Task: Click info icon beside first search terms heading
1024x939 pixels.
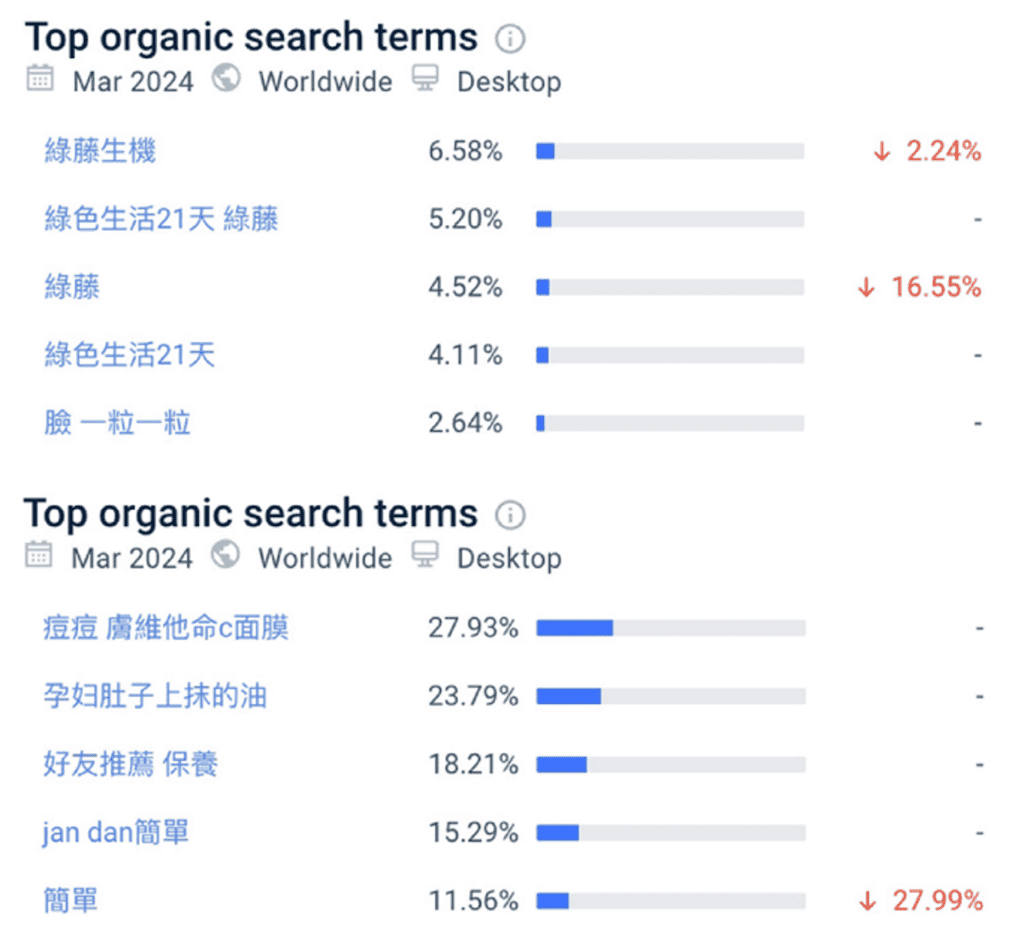Action: [x=509, y=39]
